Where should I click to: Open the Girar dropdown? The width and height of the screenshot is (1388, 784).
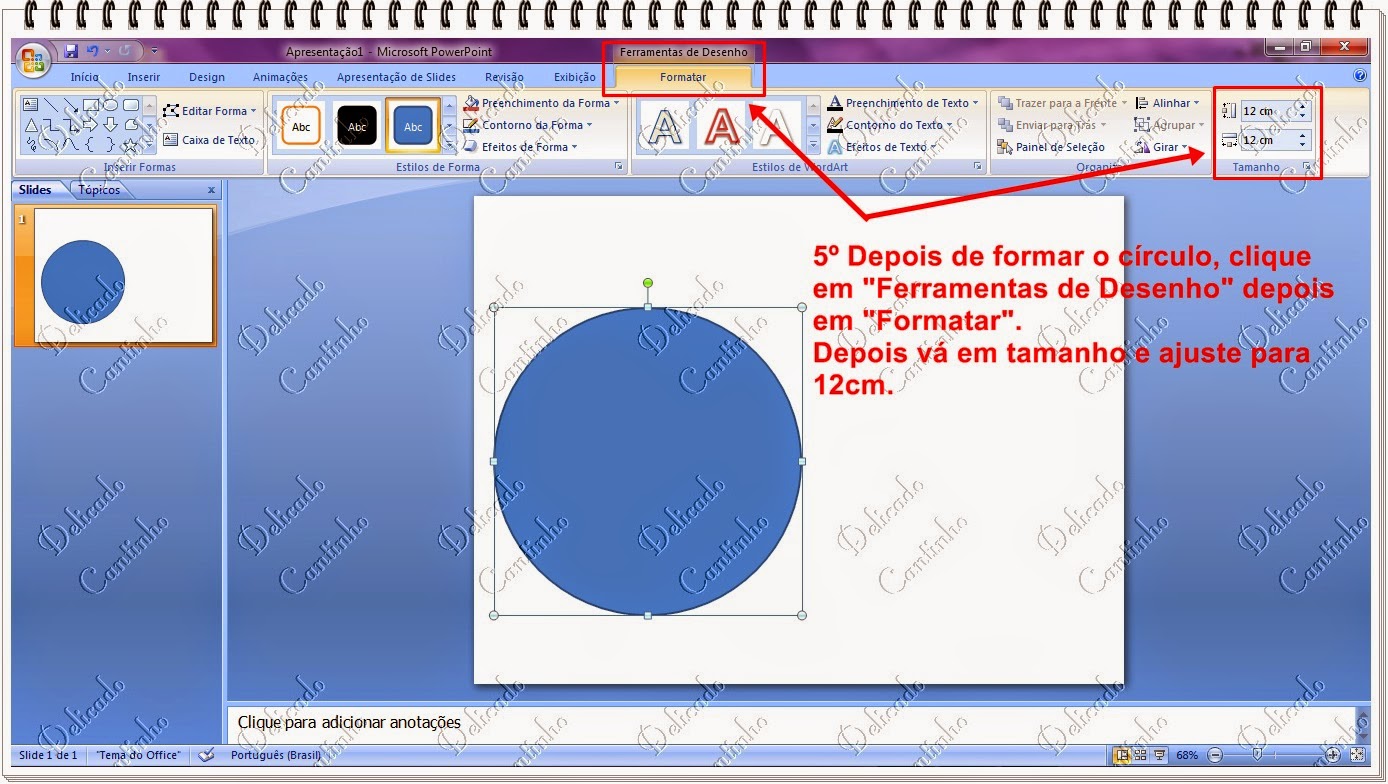pos(1162,147)
